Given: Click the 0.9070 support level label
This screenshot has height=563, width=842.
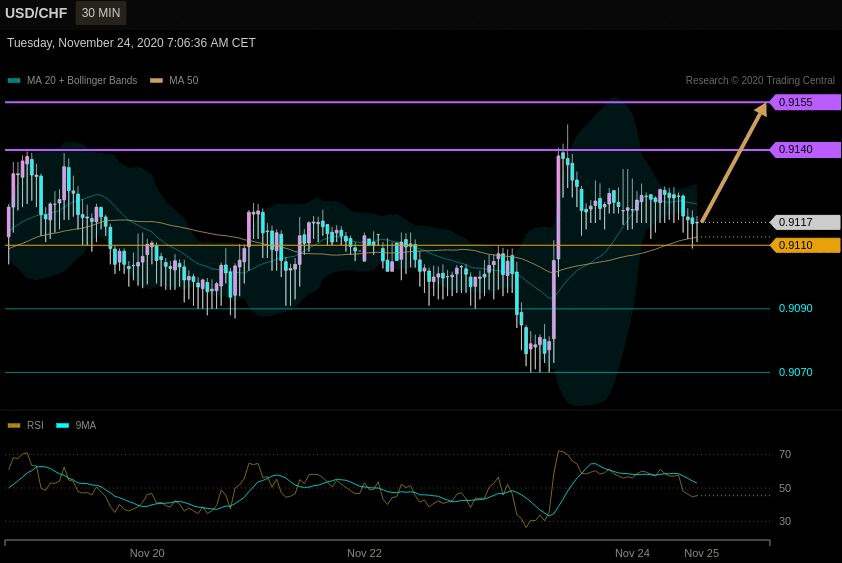Looking at the screenshot, I should [795, 372].
